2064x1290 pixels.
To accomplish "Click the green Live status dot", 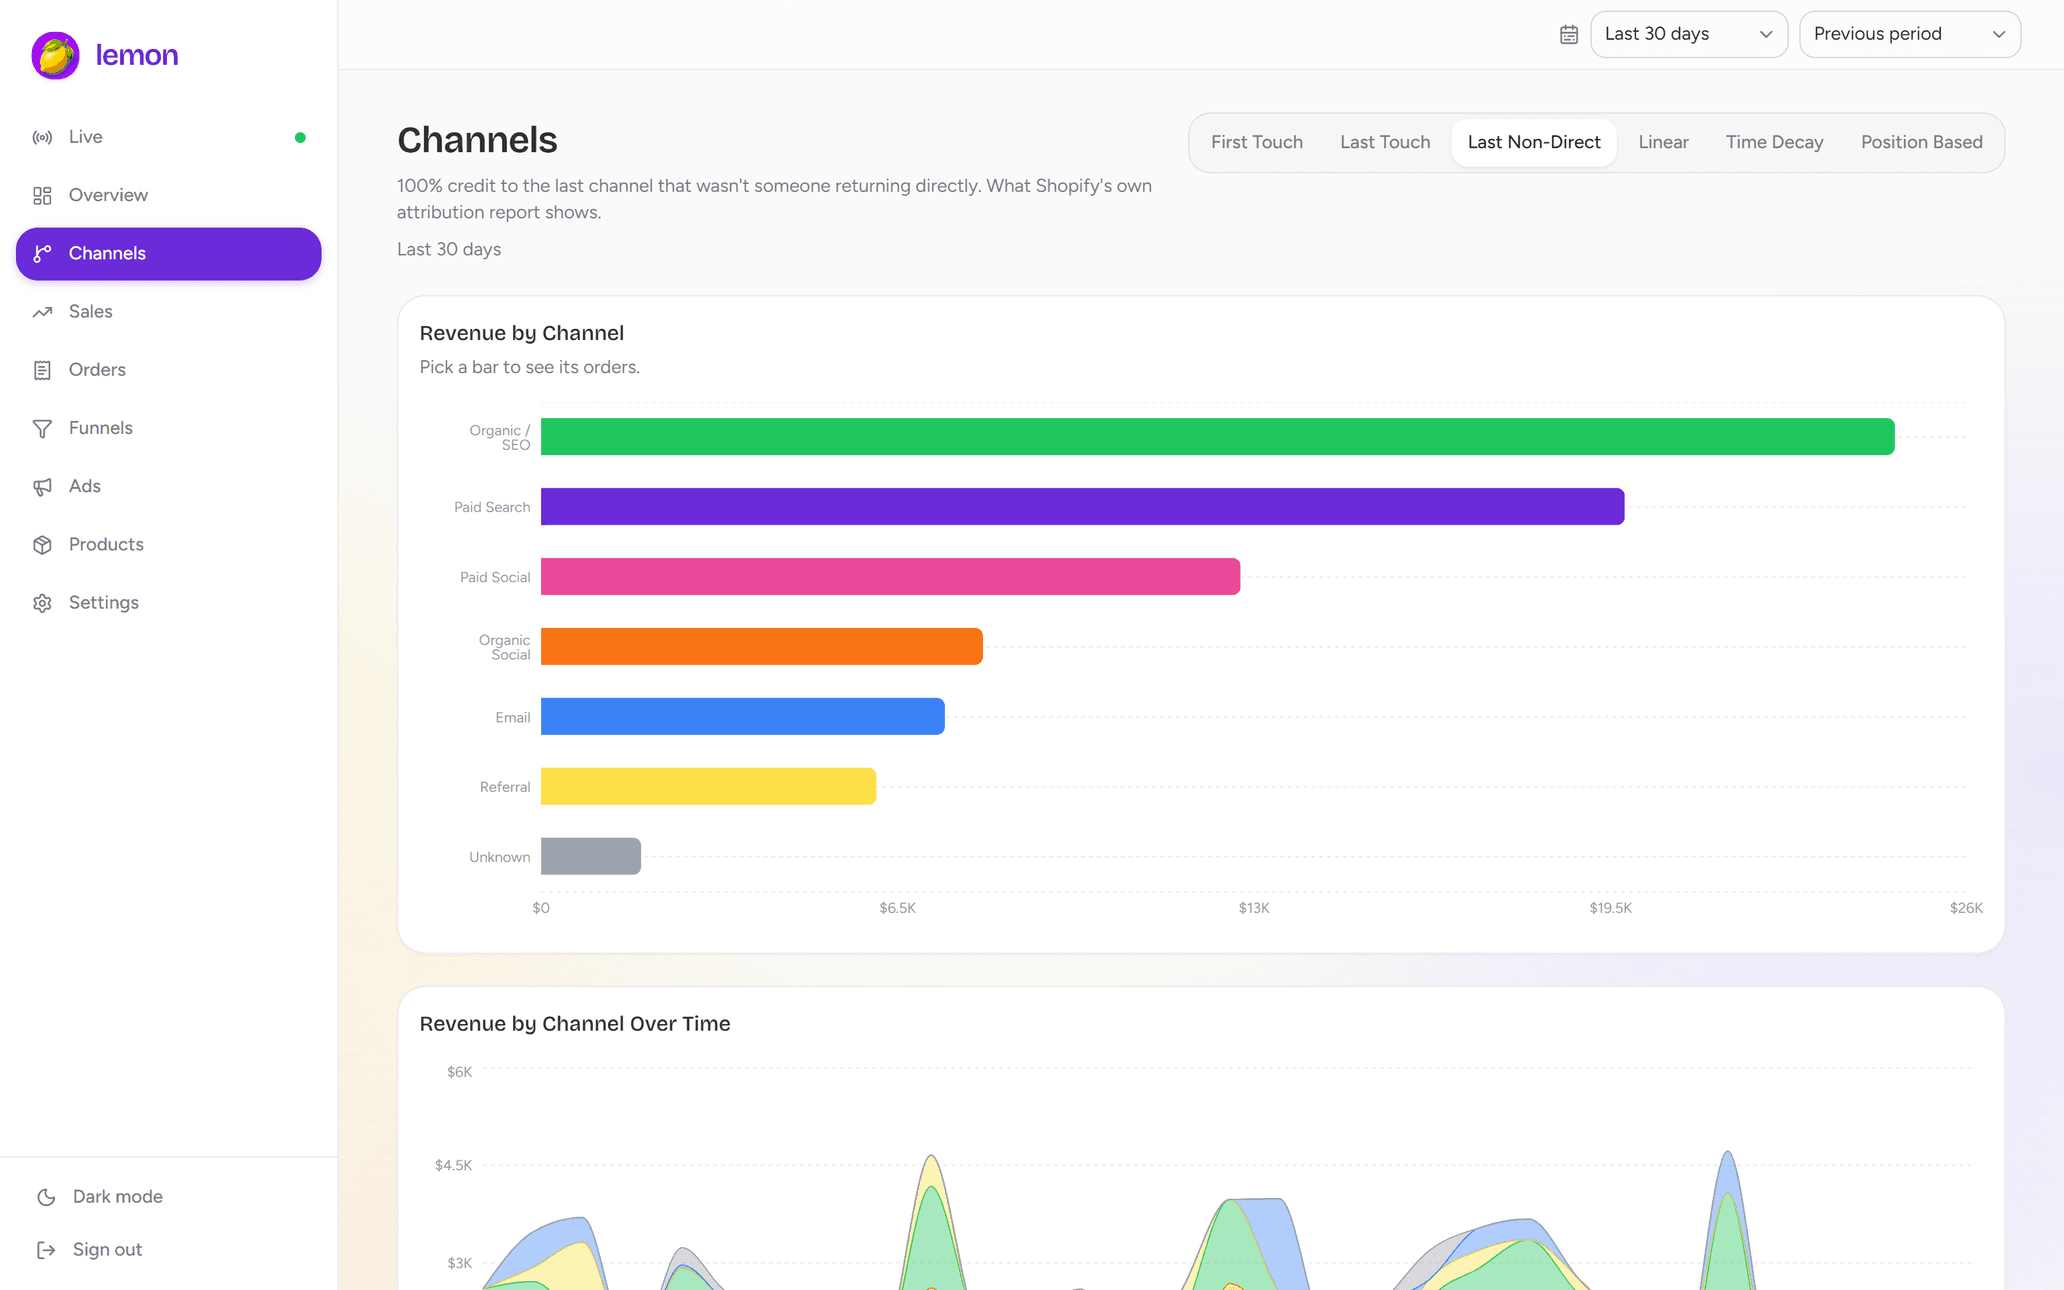I will click(x=300, y=138).
